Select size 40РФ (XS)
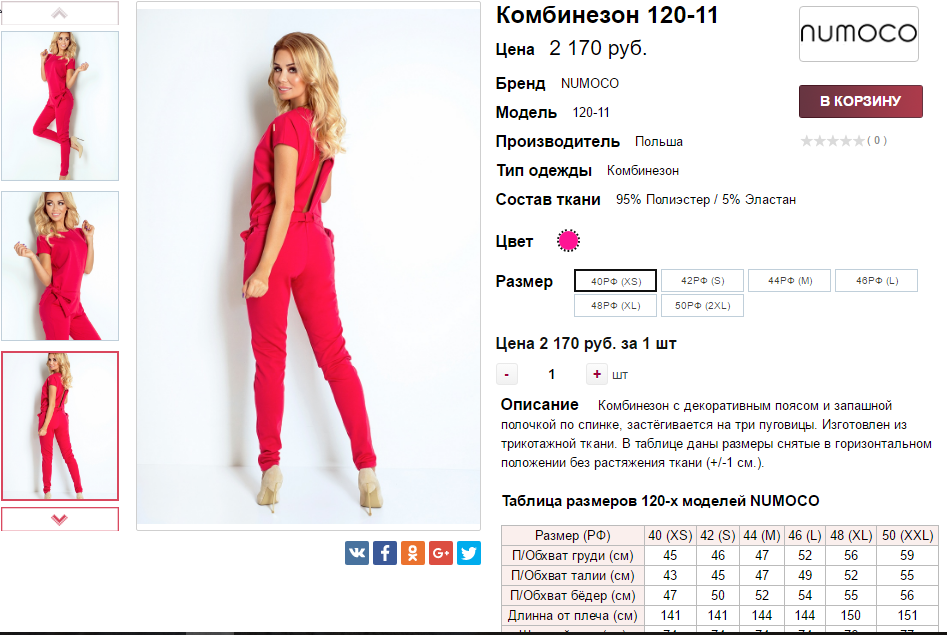Screen dimensions: 947x635 pyautogui.click(x=615, y=281)
